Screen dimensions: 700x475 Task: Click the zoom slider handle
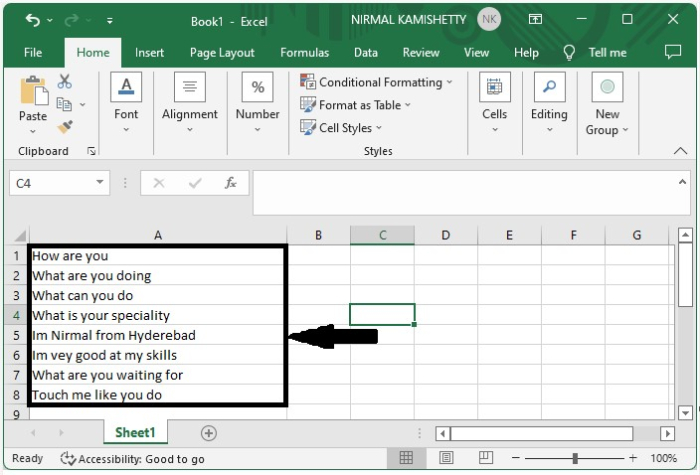(x=575, y=458)
